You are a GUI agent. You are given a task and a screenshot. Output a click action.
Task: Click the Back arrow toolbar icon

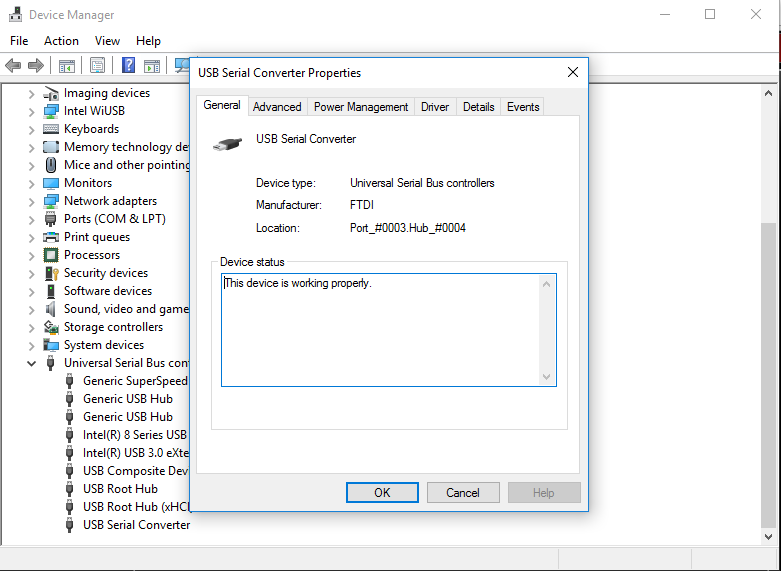click(13, 66)
